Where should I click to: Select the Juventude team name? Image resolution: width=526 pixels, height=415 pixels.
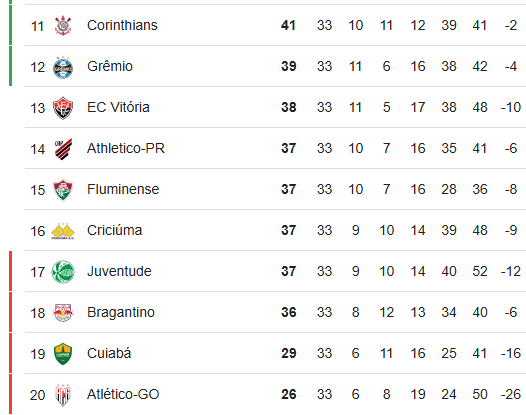point(119,271)
